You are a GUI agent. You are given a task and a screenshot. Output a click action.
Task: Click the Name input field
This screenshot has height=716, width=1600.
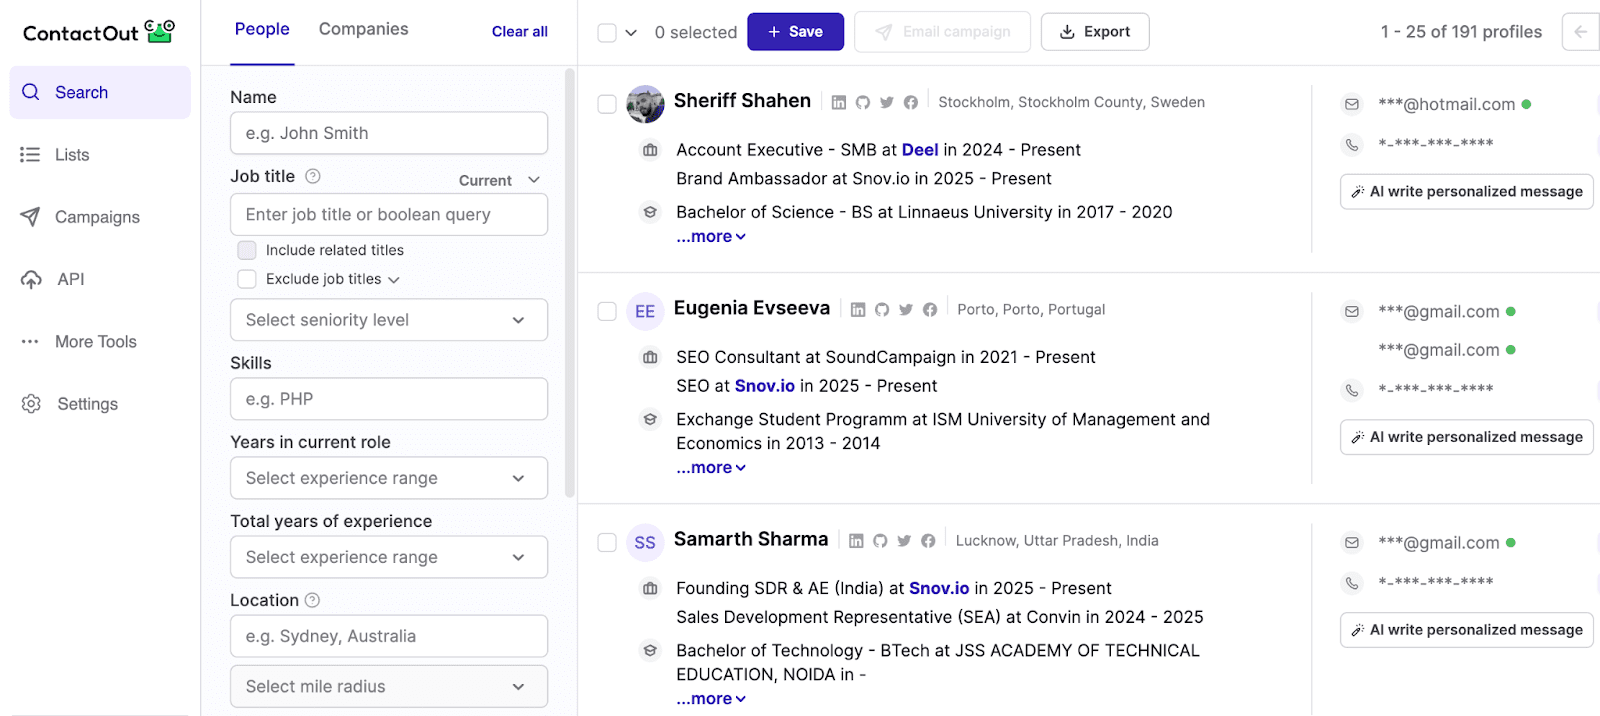point(388,133)
